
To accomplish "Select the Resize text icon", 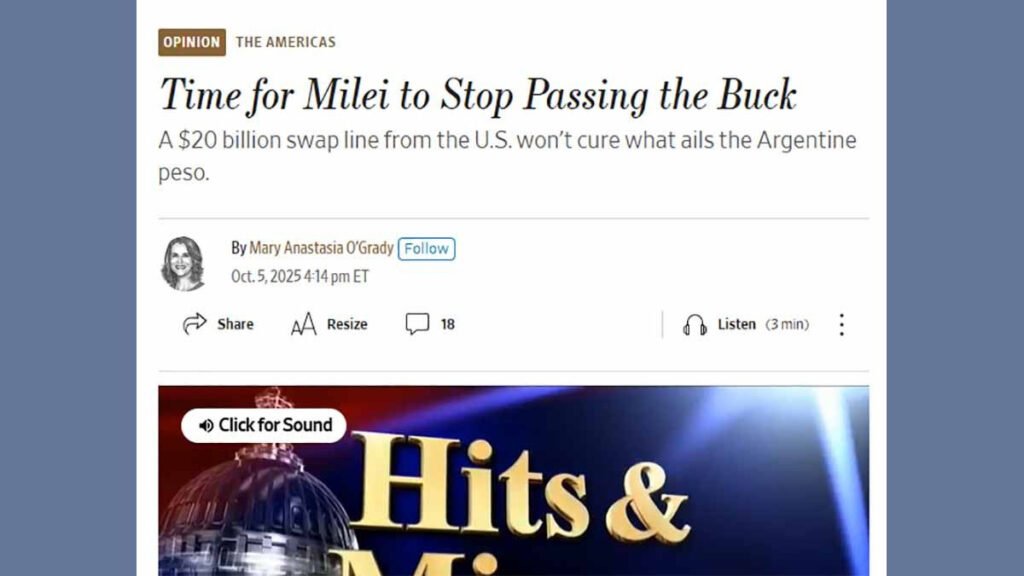I will point(304,324).
